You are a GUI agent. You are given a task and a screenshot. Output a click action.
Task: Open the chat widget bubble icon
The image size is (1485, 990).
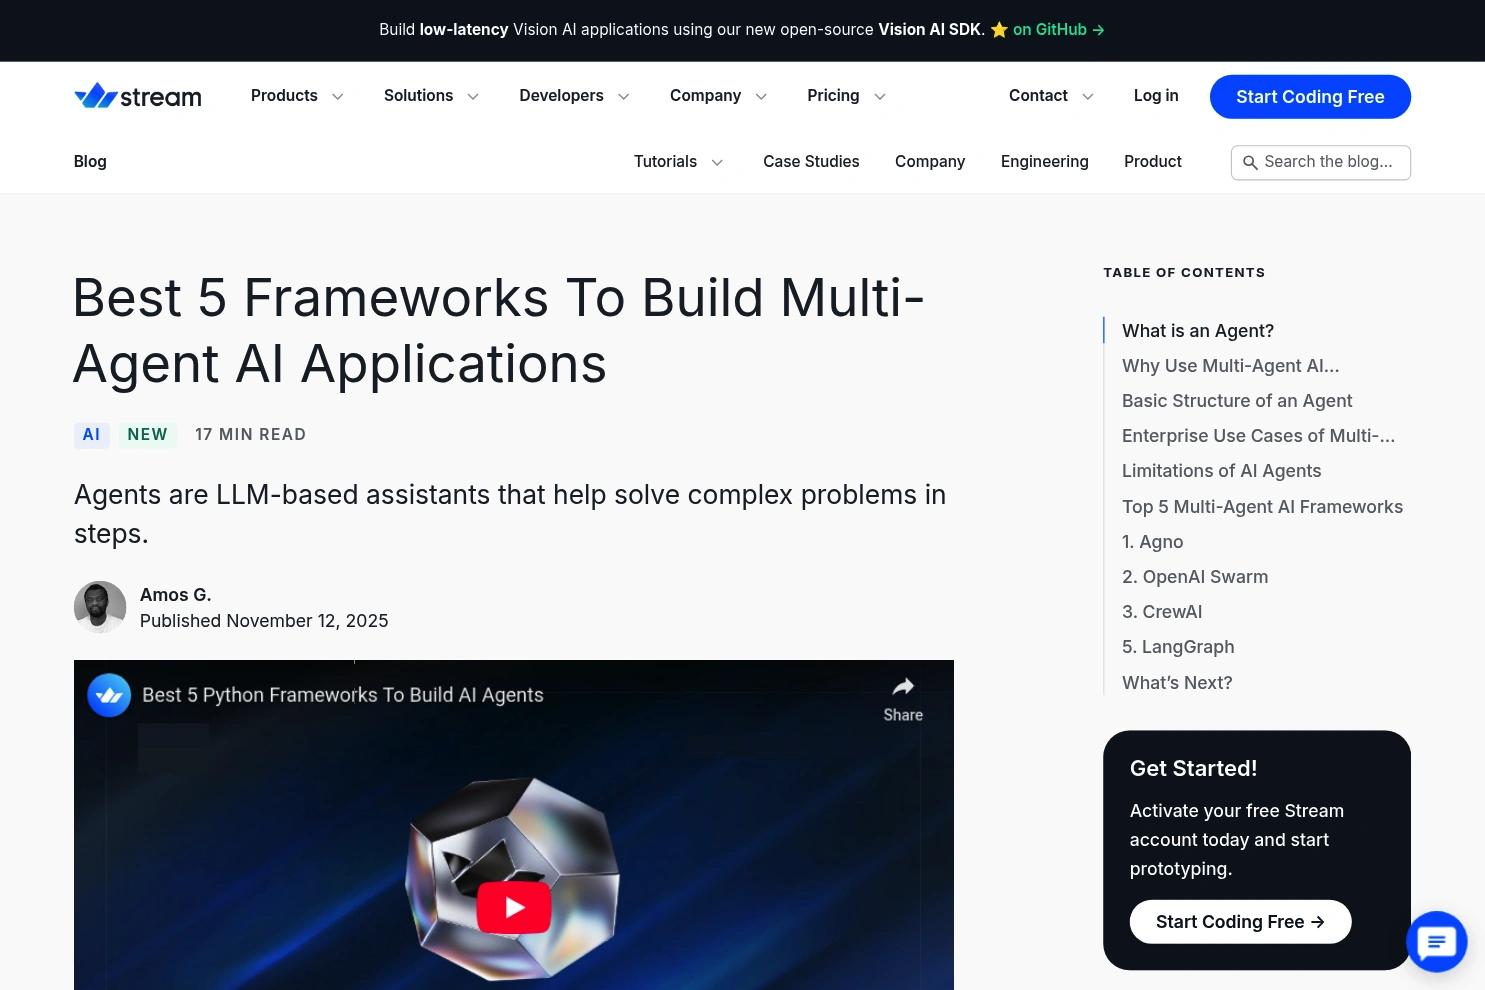tap(1436, 942)
